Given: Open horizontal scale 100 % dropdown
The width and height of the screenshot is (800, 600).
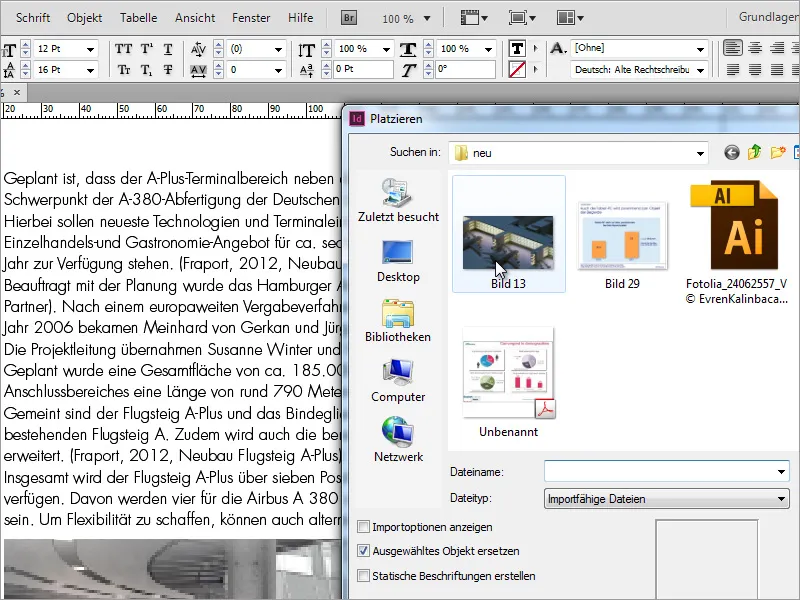Looking at the screenshot, I should coord(488,49).
